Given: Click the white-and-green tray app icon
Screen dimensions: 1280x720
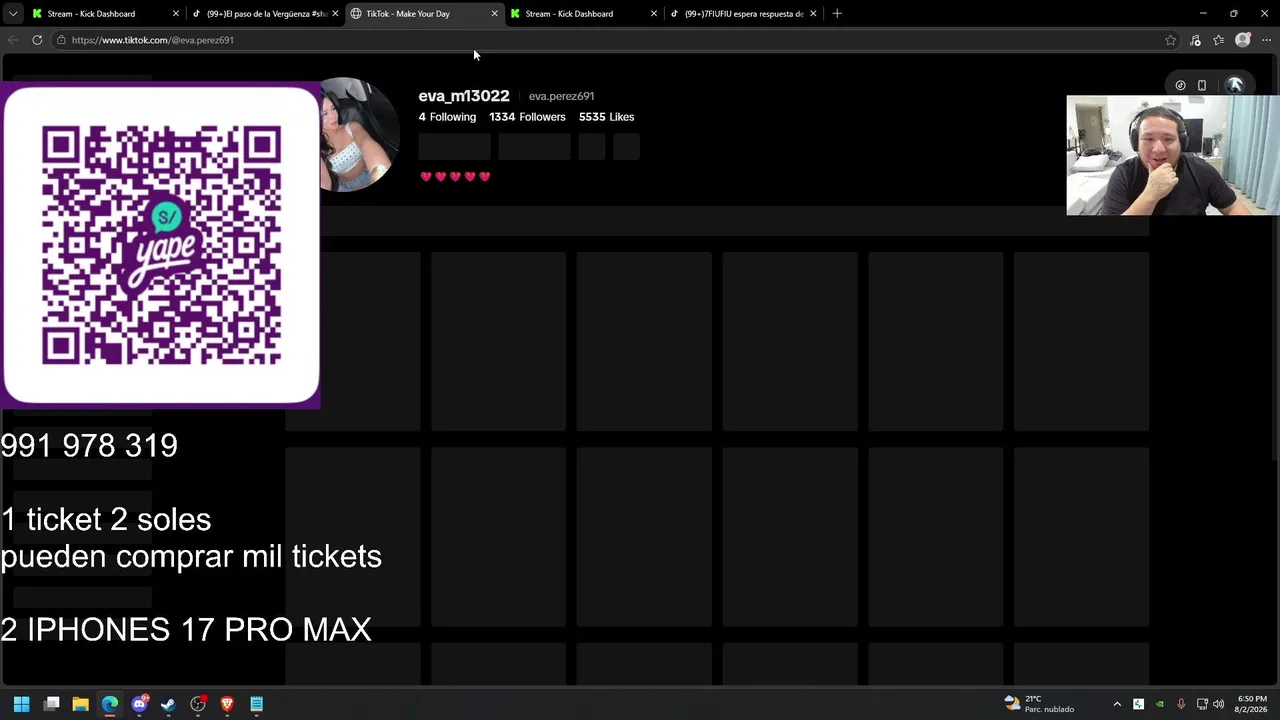Looking at the screenshot, I should (x=1138, y=704).
